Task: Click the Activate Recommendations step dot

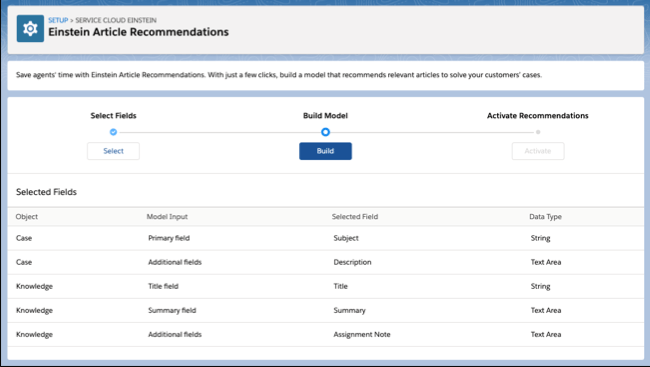Action: 538,132
